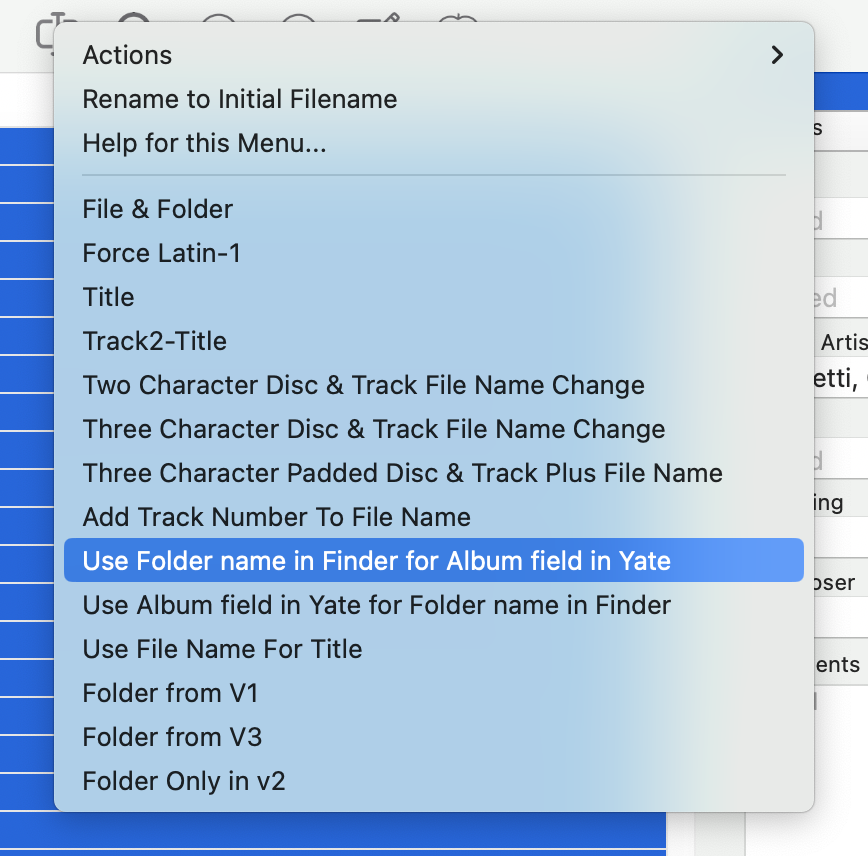Pick the Title rename template

pyautogui.click(x=108, y=297)
